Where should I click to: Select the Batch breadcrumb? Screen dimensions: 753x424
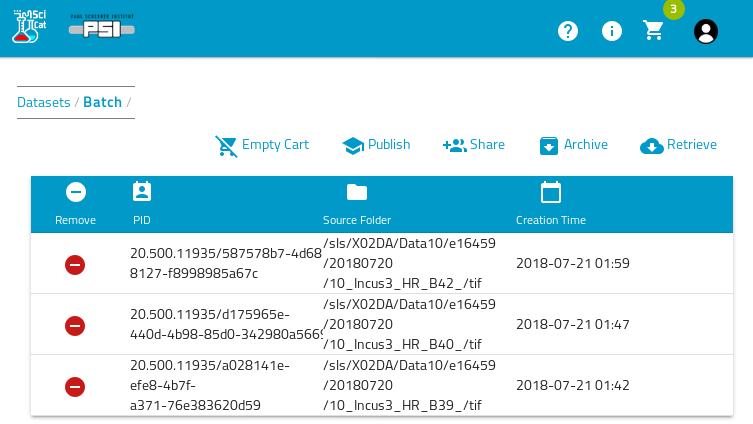[x=102, y=102]
